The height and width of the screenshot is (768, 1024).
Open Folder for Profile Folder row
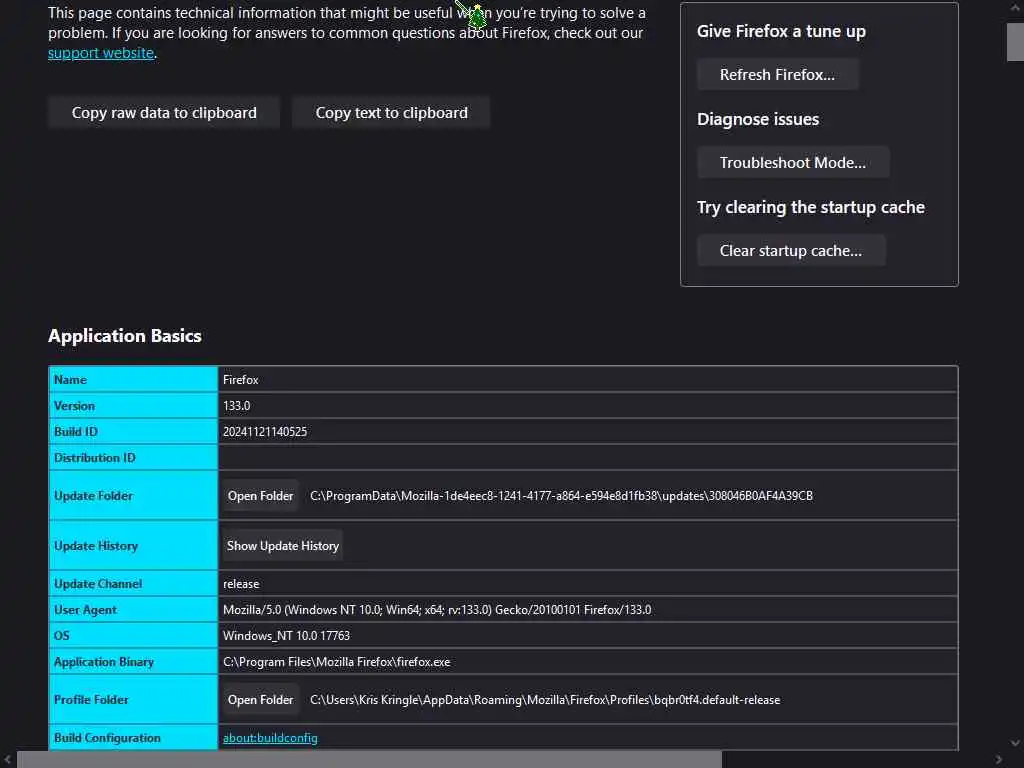(261, 699)
